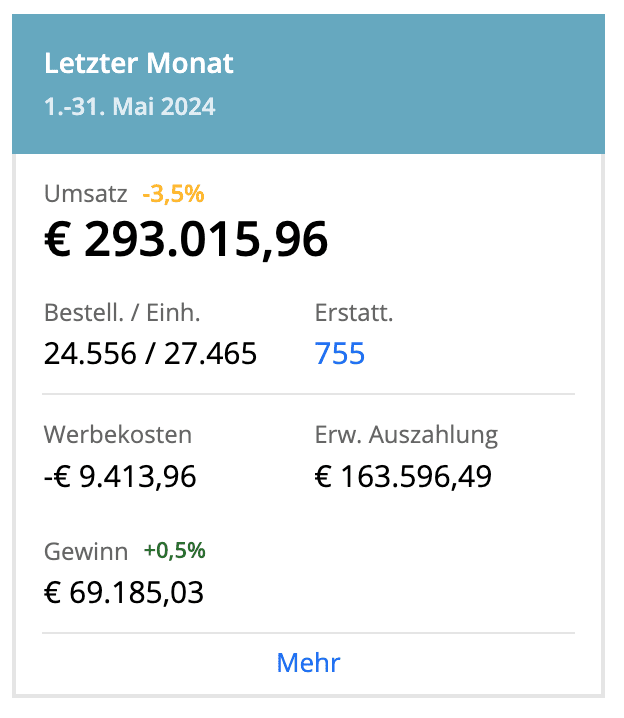Select the profit value € 69.185,03
This screenshot has height=718, width=624.
[x=124, y=593]
